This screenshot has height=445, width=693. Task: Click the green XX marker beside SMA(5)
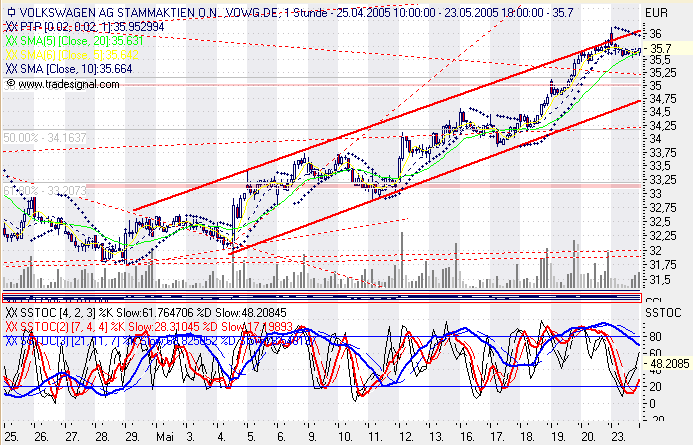tap(11, 41)
